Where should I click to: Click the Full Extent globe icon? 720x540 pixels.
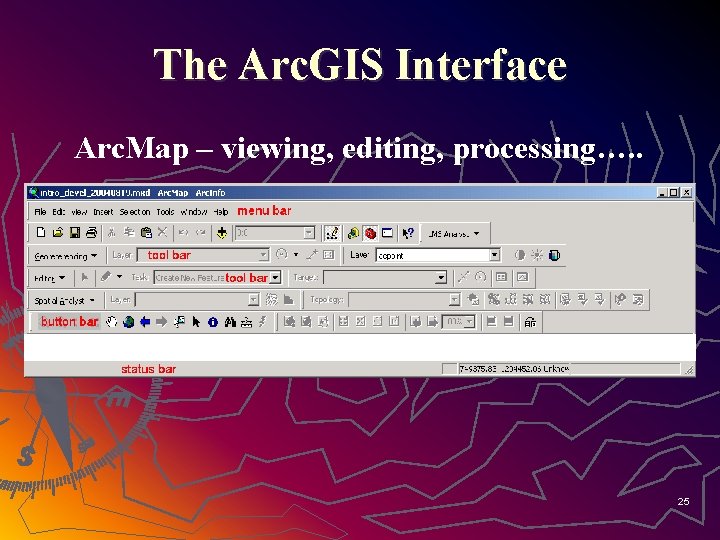[x=129, y=322]
